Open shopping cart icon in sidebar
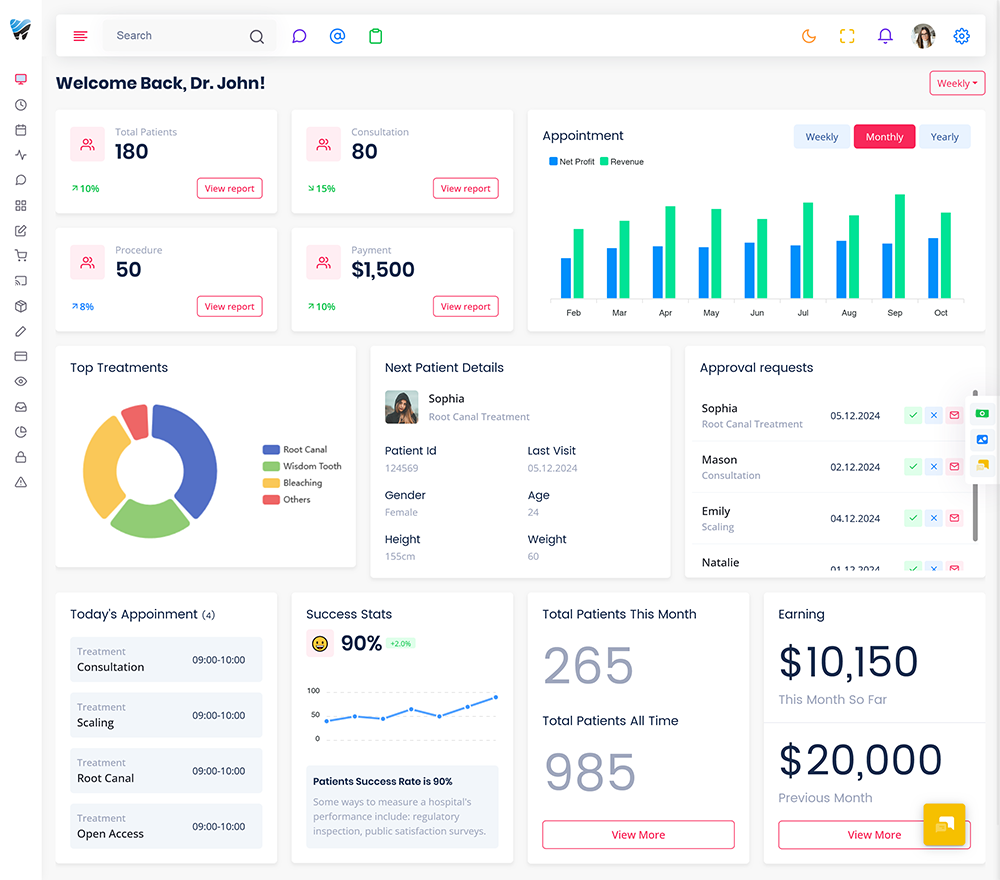Viewport: 1000px width, 880px height. point(21,256)
